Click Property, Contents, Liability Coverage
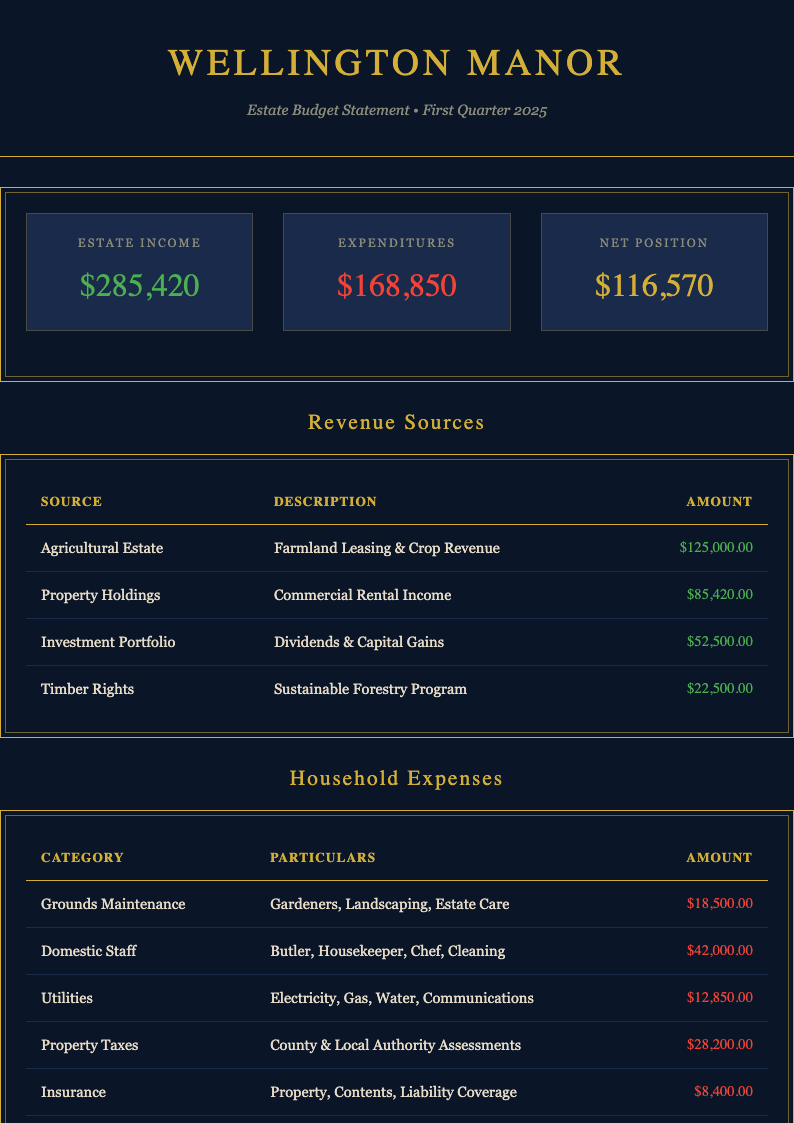The image size is (794, 1123). (x=393, y=1092)
